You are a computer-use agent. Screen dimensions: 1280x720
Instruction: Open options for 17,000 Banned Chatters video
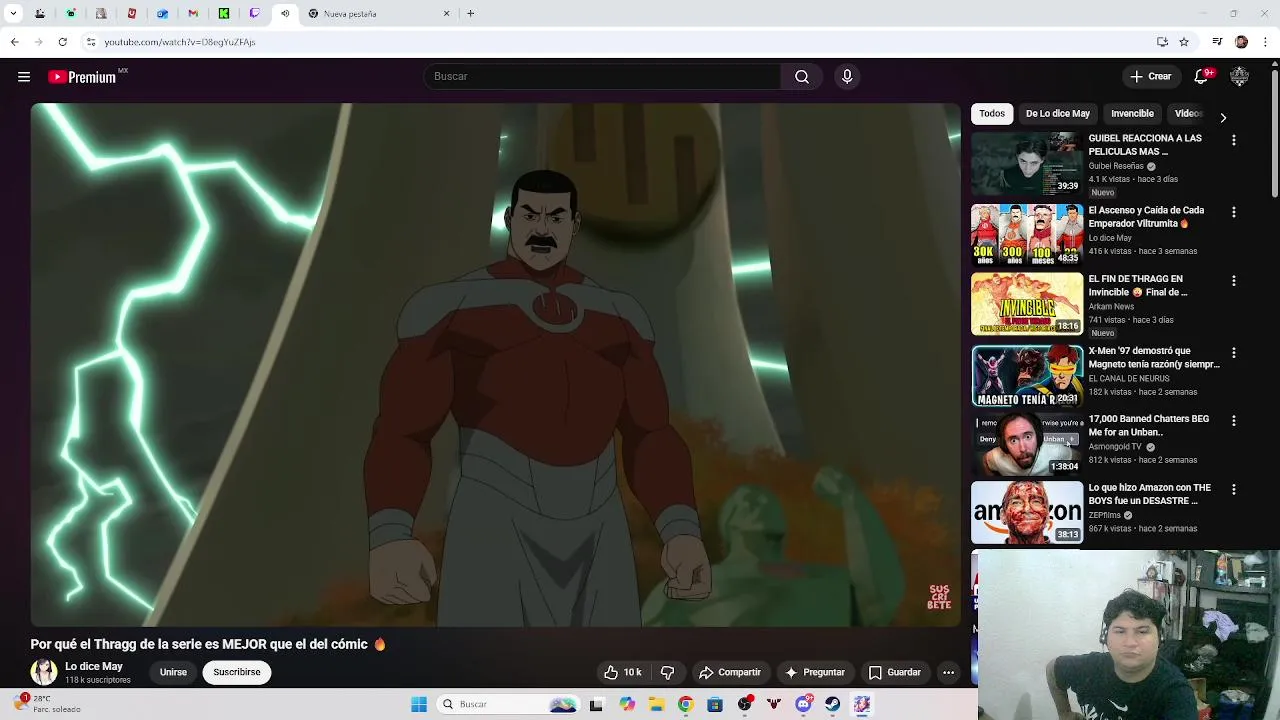(1234, 421)
